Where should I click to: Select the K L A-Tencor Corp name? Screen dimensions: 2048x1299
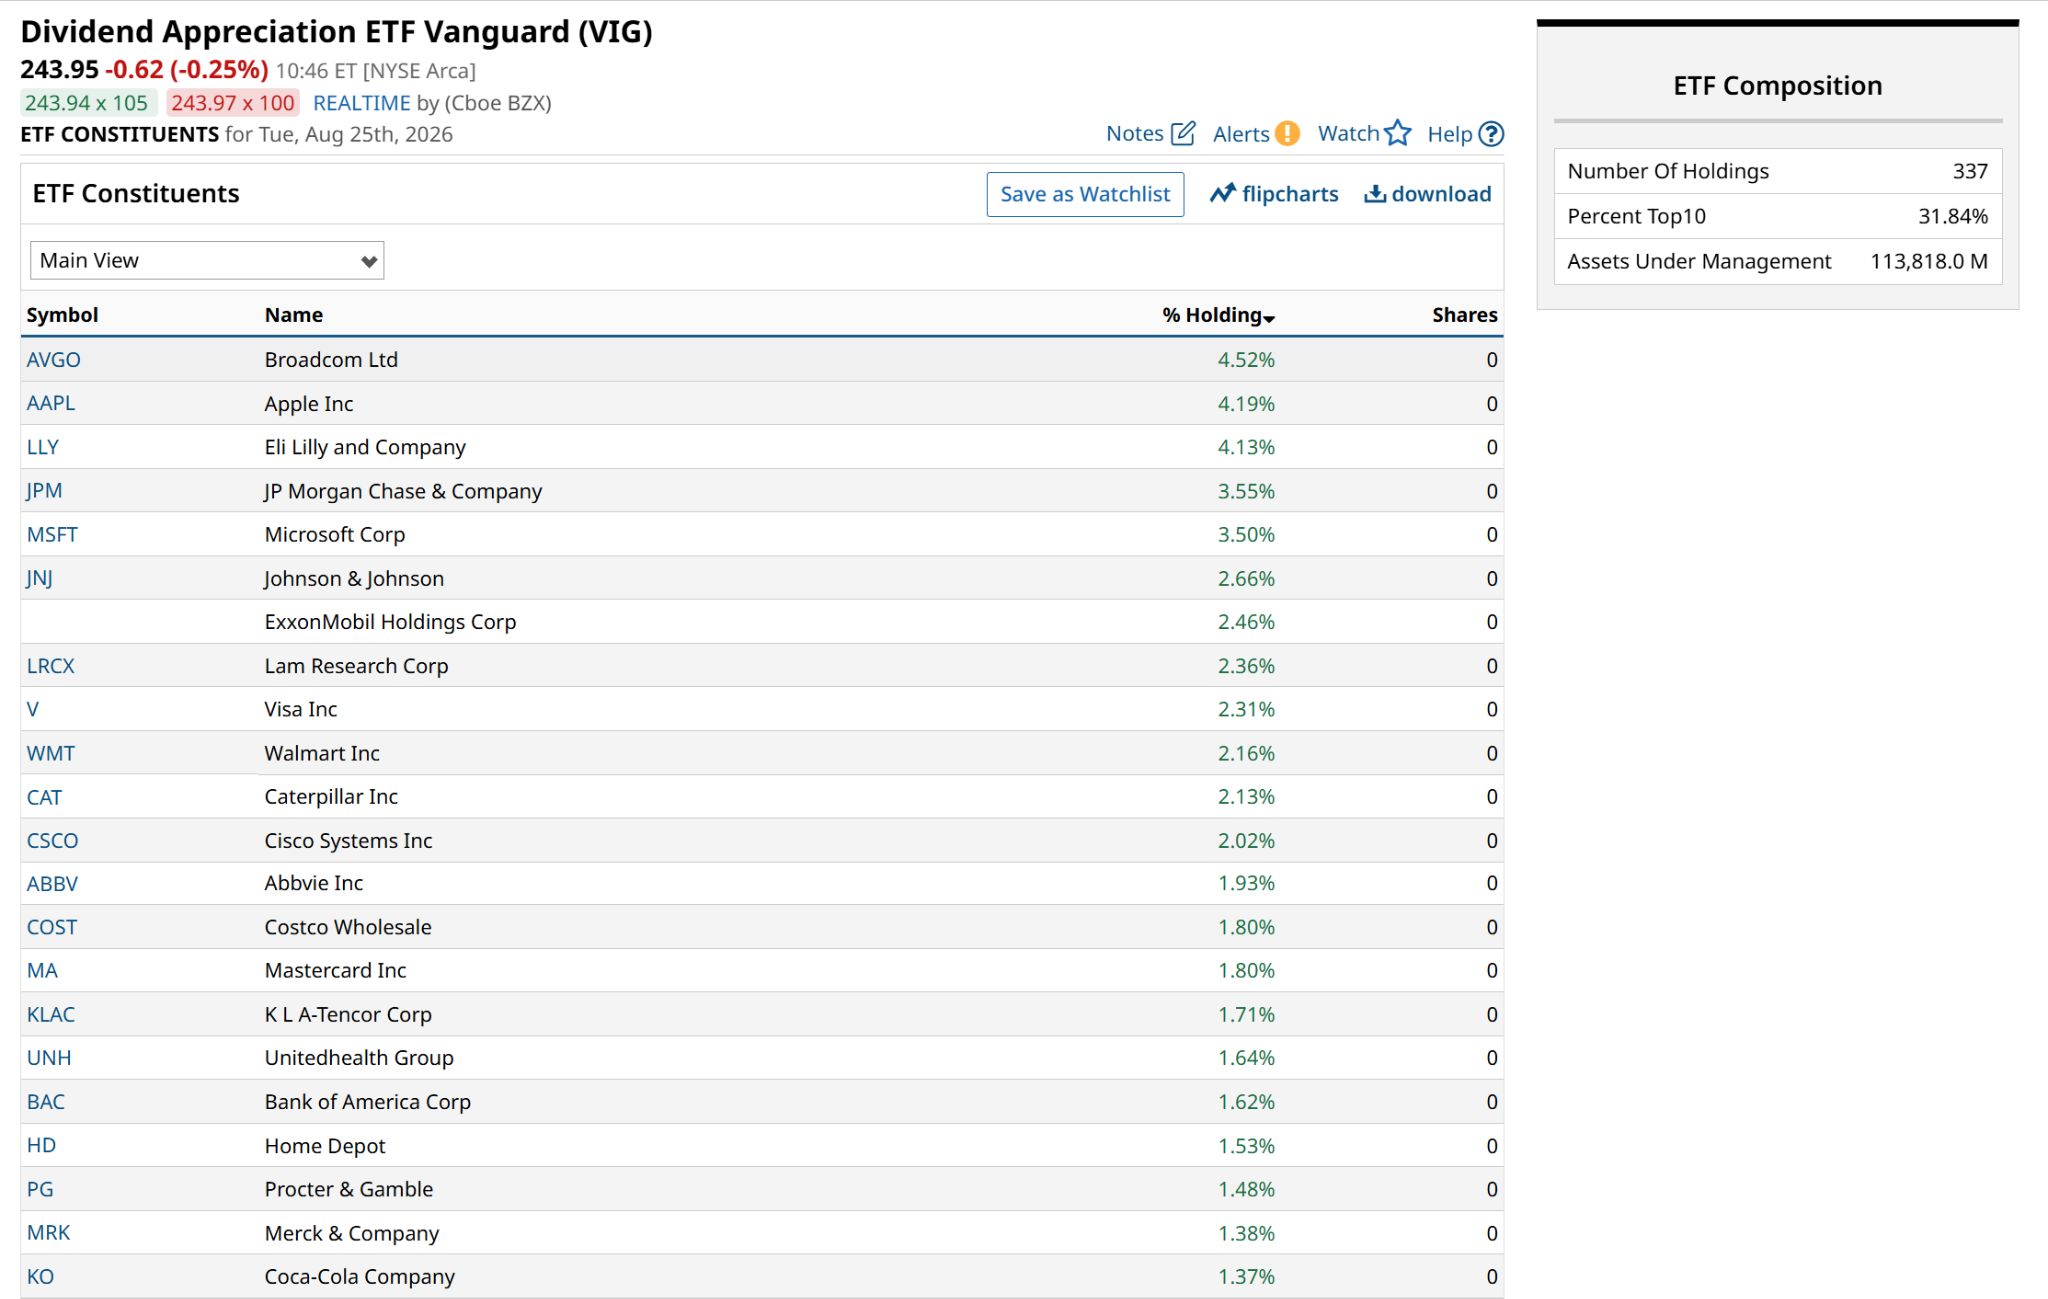click(x=348, y=1015)
